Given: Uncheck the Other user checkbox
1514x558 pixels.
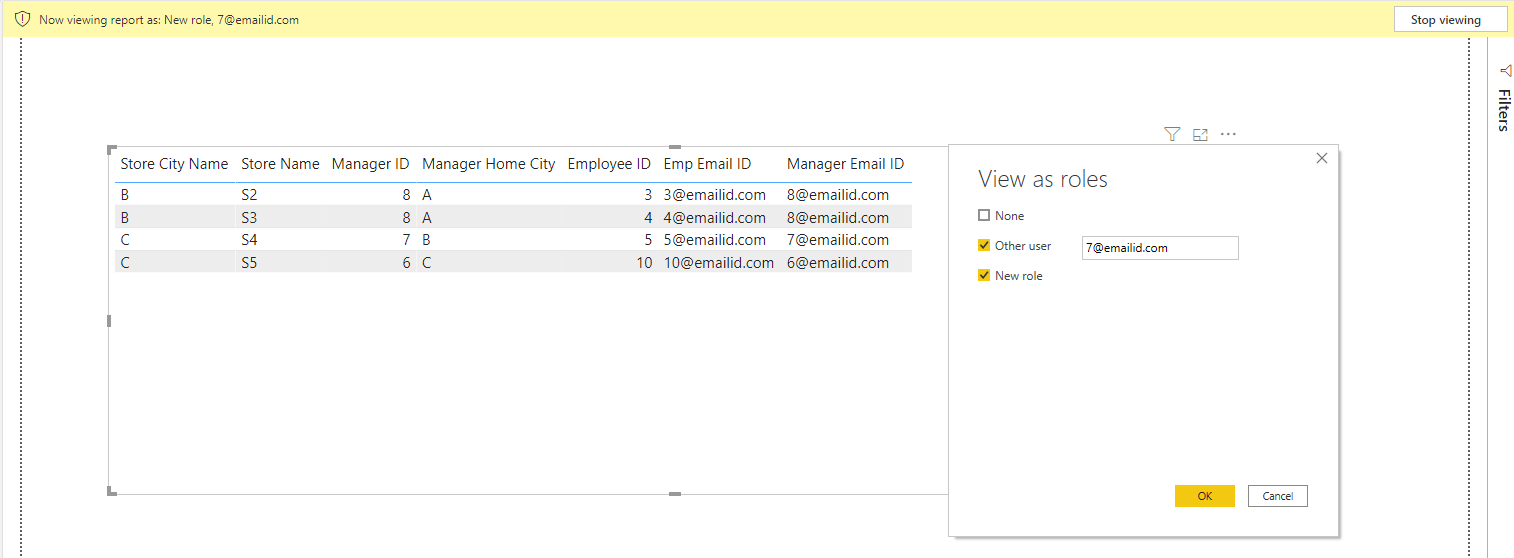Looking at the screenshot, I should coord(984,245).
